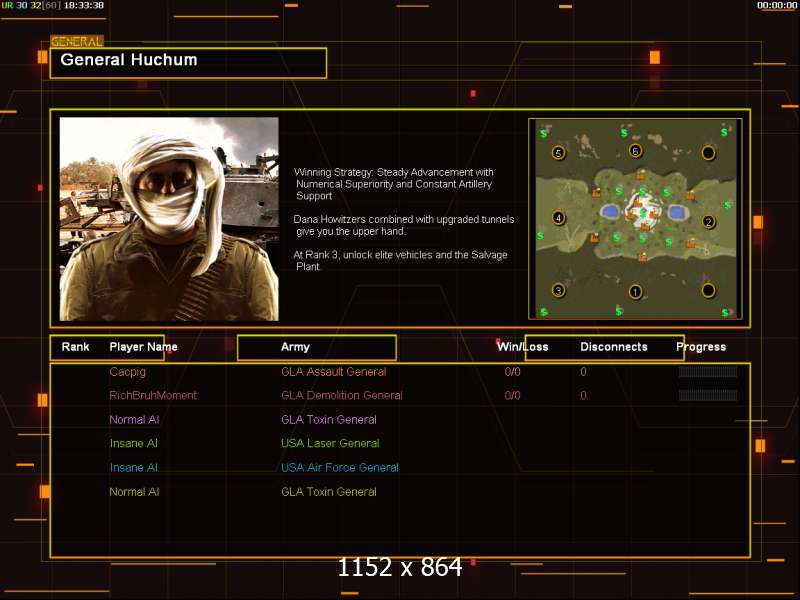Screen dimensions: 800x600
Task: Click USA Laser General army entry
Action: 330,443
